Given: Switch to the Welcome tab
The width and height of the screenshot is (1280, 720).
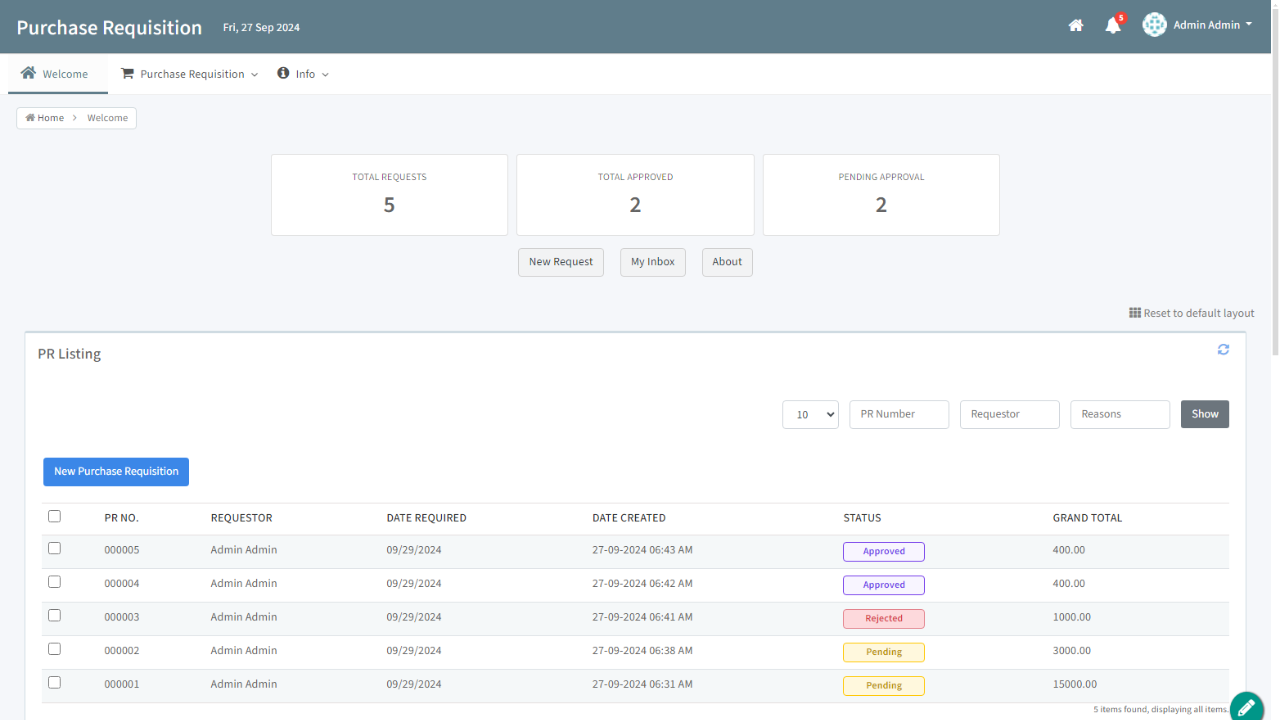Looking at the screenshot, I should (x=56, y=74).
